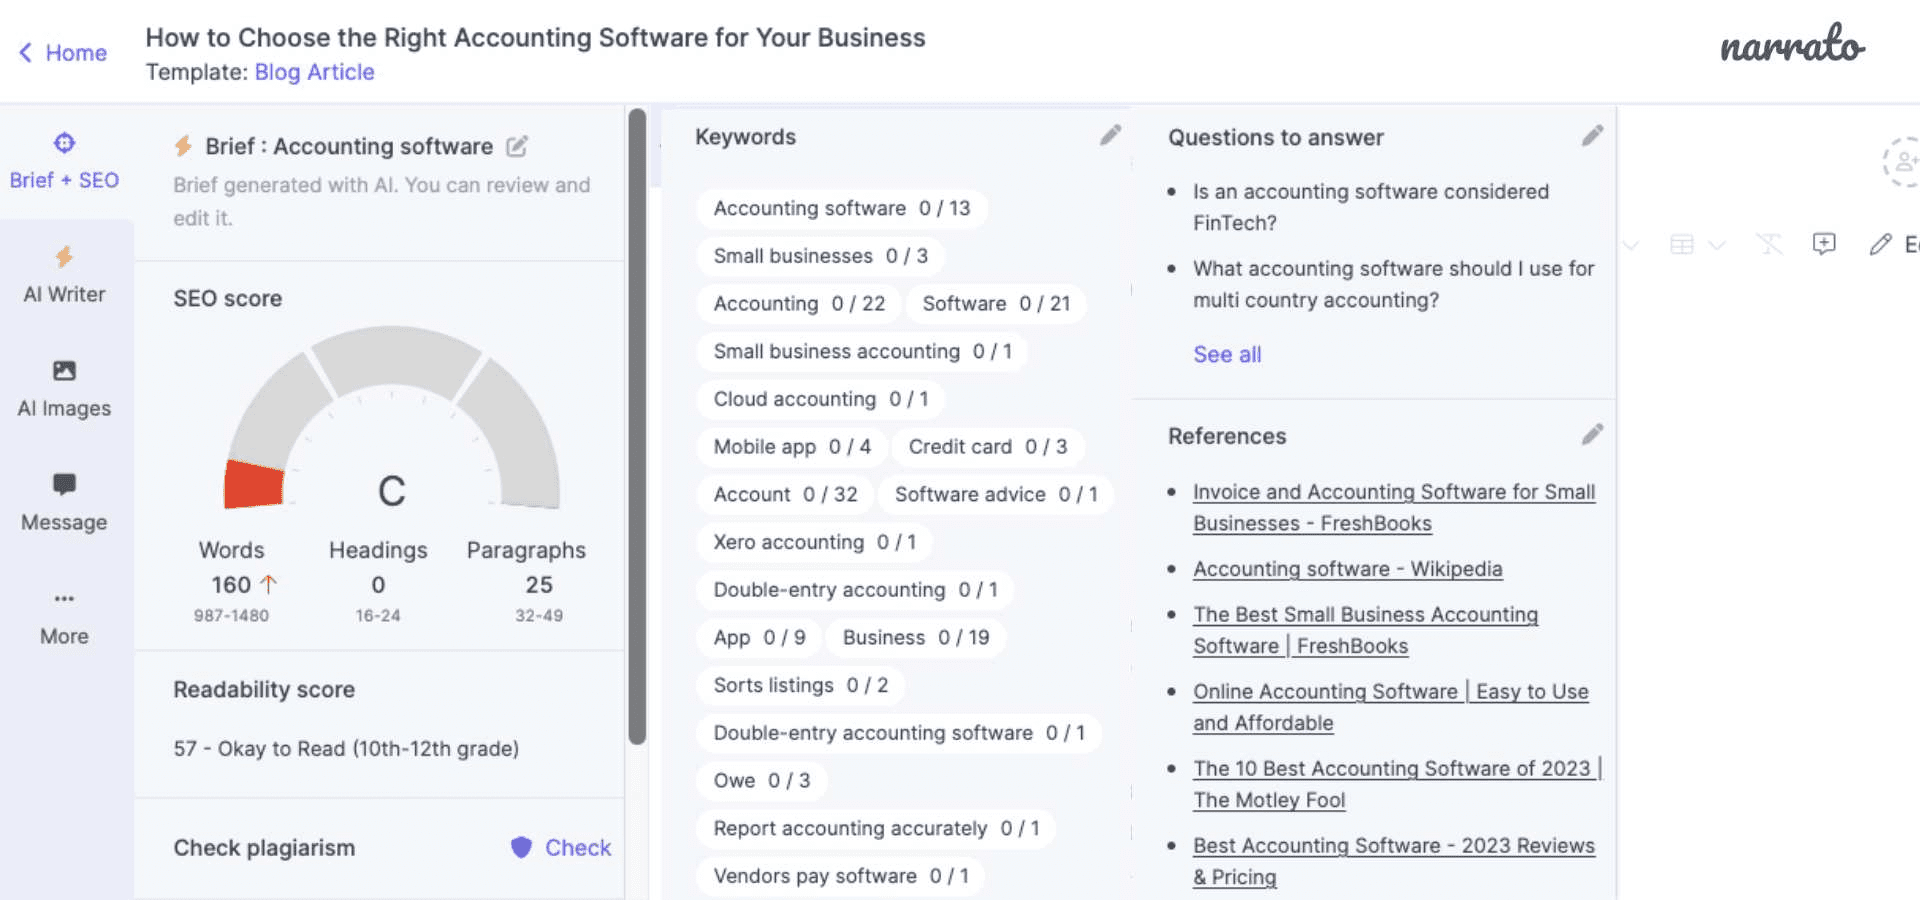Image resolution: width=1920 pixels, height=900 pixels.
Task: Select the Business 0/19 keyword chip
Action: [916, 638]
